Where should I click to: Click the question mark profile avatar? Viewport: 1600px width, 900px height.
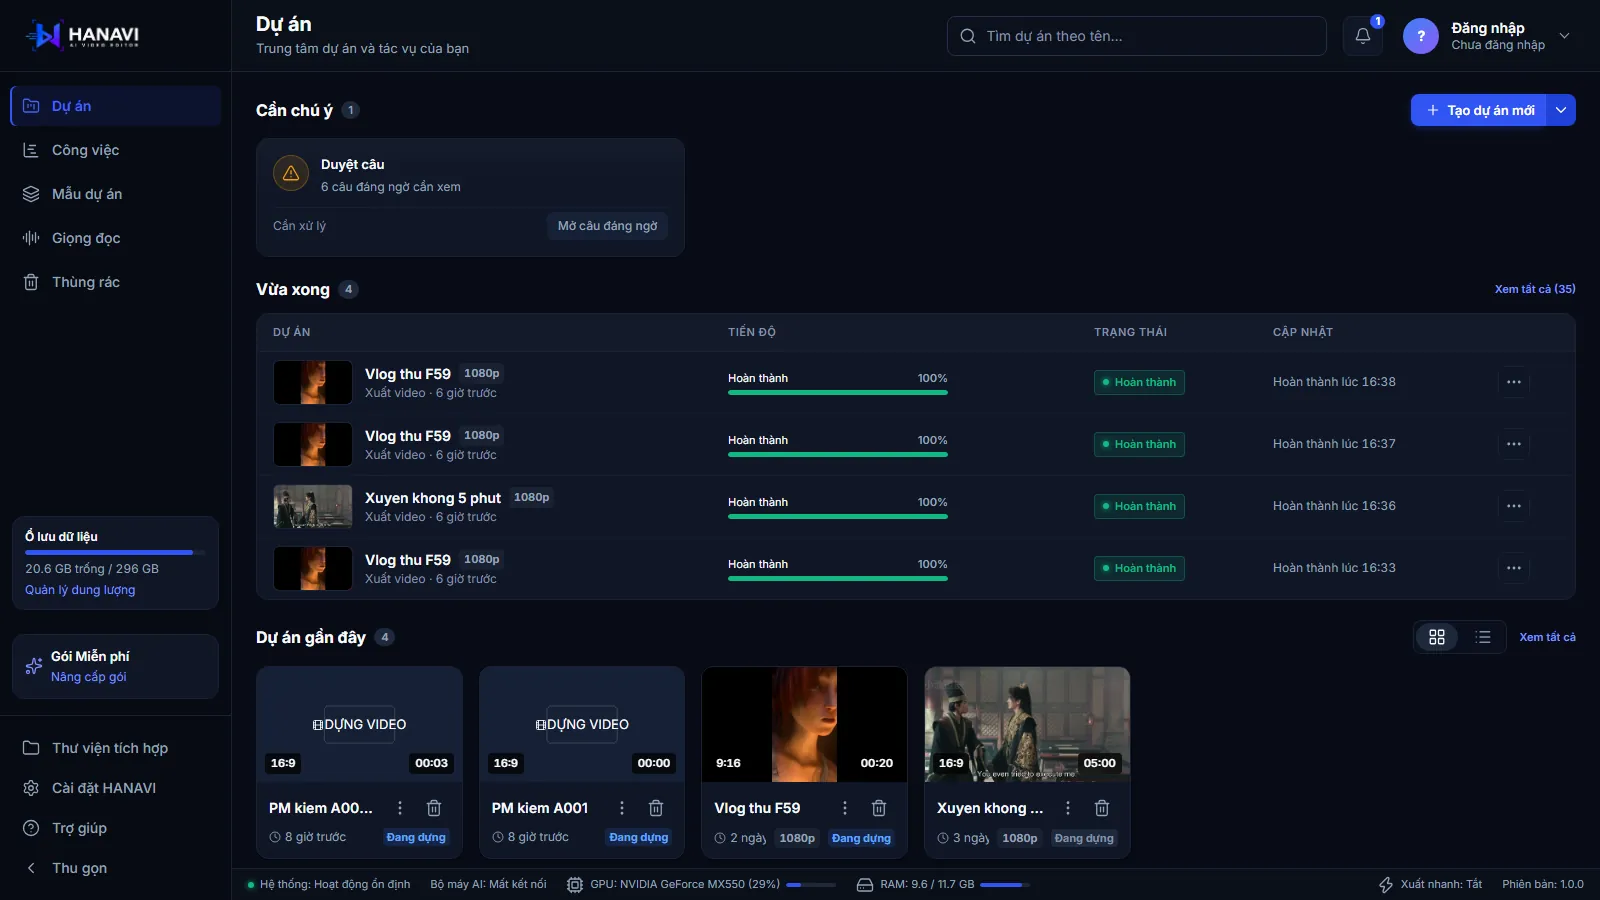[x=1420, y=36]
